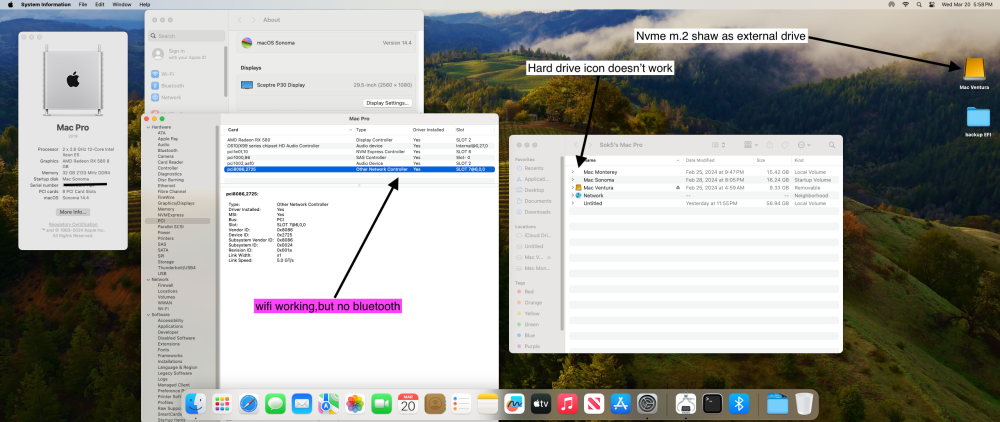Image resolution: width=1000 pixels, height=422 pixels.
Task: Expand the Mac Monterey volume row
Action: [x=573, y=172]
